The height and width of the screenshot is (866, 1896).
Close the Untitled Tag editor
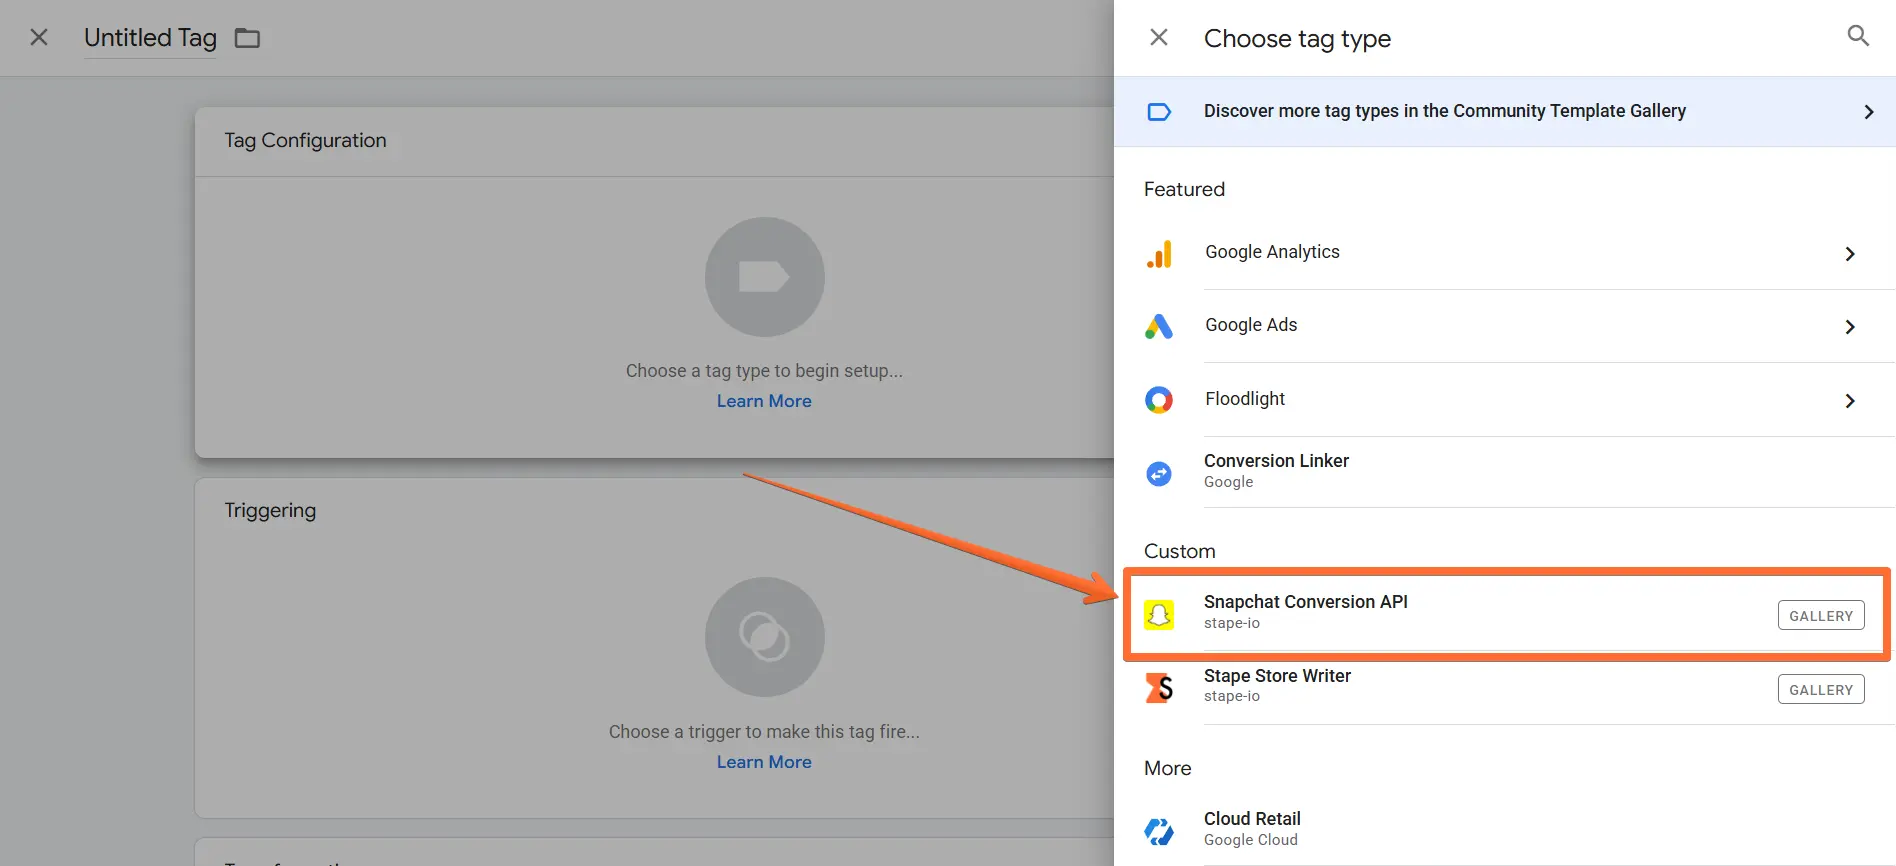pyautogui.click(x=39, y=38)
